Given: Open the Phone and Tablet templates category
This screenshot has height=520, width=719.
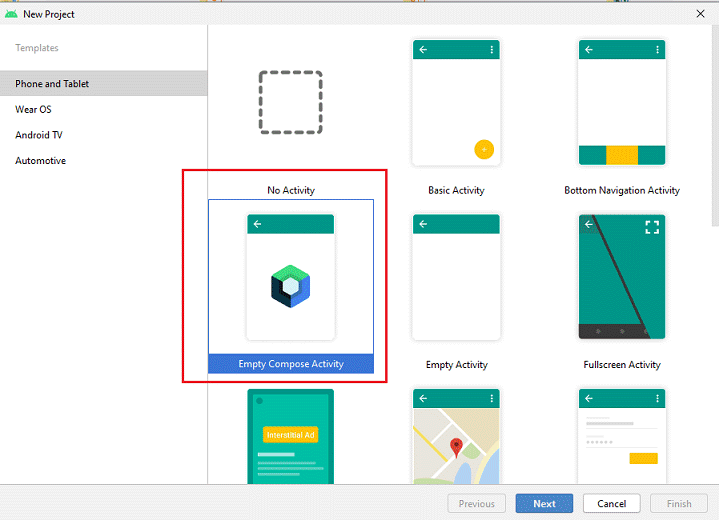Looking at the screenshot, I should click(x=104, y=83).
